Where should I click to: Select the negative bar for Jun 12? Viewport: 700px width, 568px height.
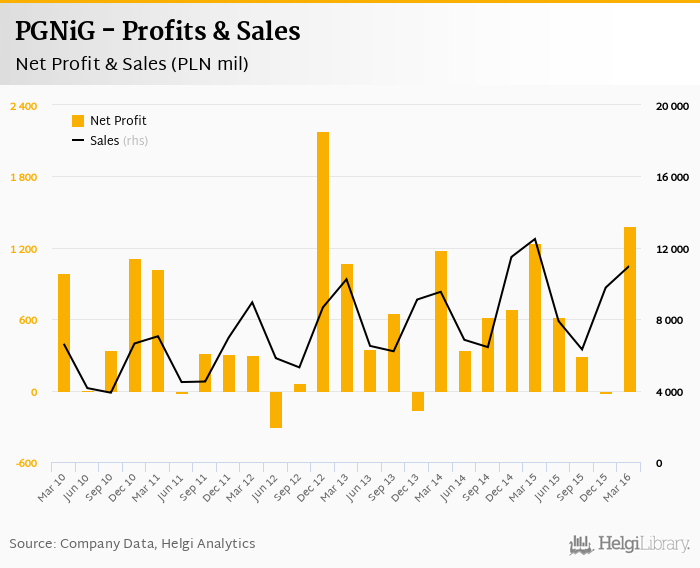click(276, 410)
